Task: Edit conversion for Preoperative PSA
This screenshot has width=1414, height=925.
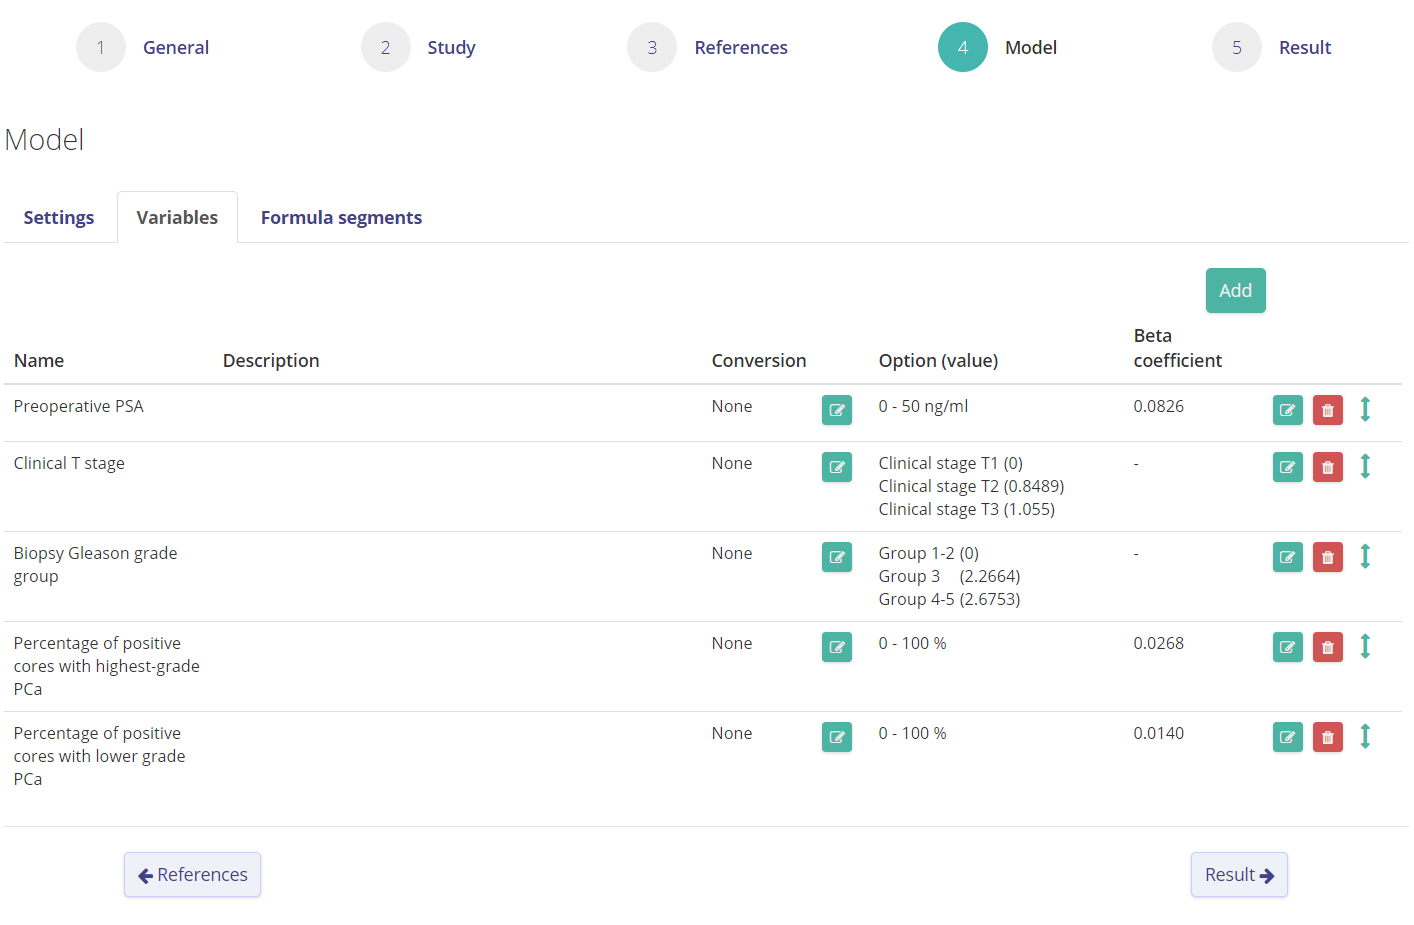Action: coord(836,410)
